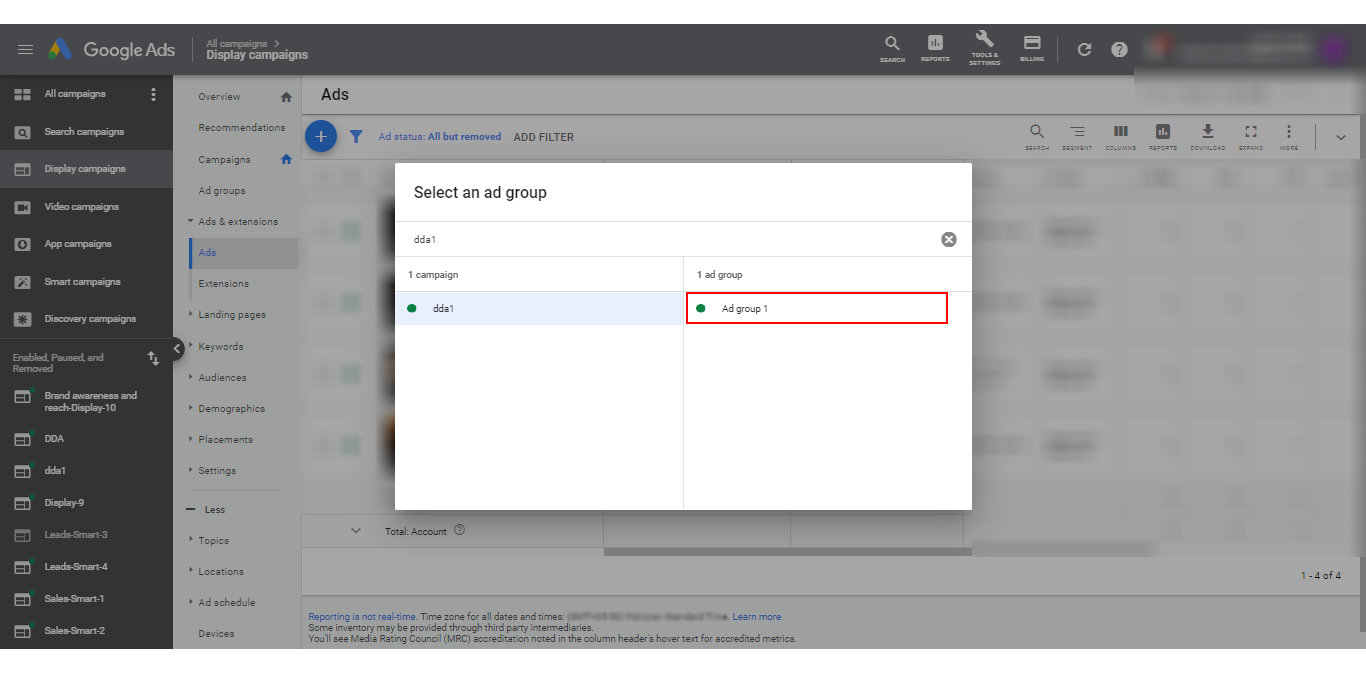Open the More three-dot toolbar menu
Viewport: 1366px width, 673px height.
tap(1289, 137)
